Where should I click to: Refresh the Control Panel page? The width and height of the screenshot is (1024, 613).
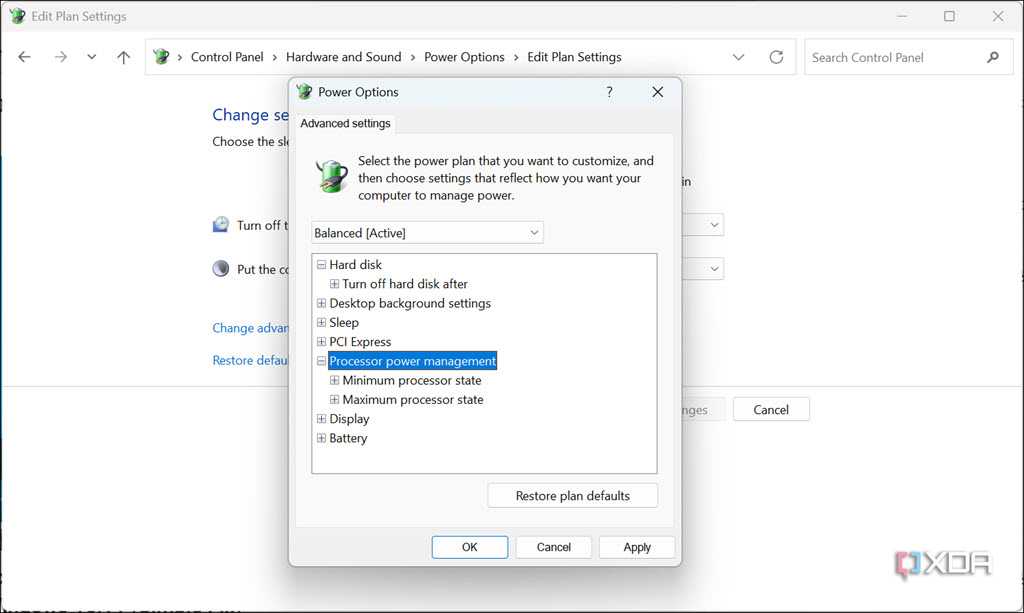tap(776, 57)
